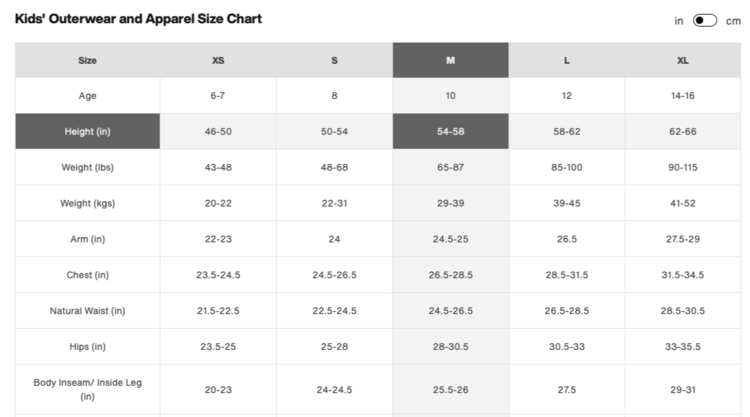
Task: Choose the S size column header
Action: 334,60
